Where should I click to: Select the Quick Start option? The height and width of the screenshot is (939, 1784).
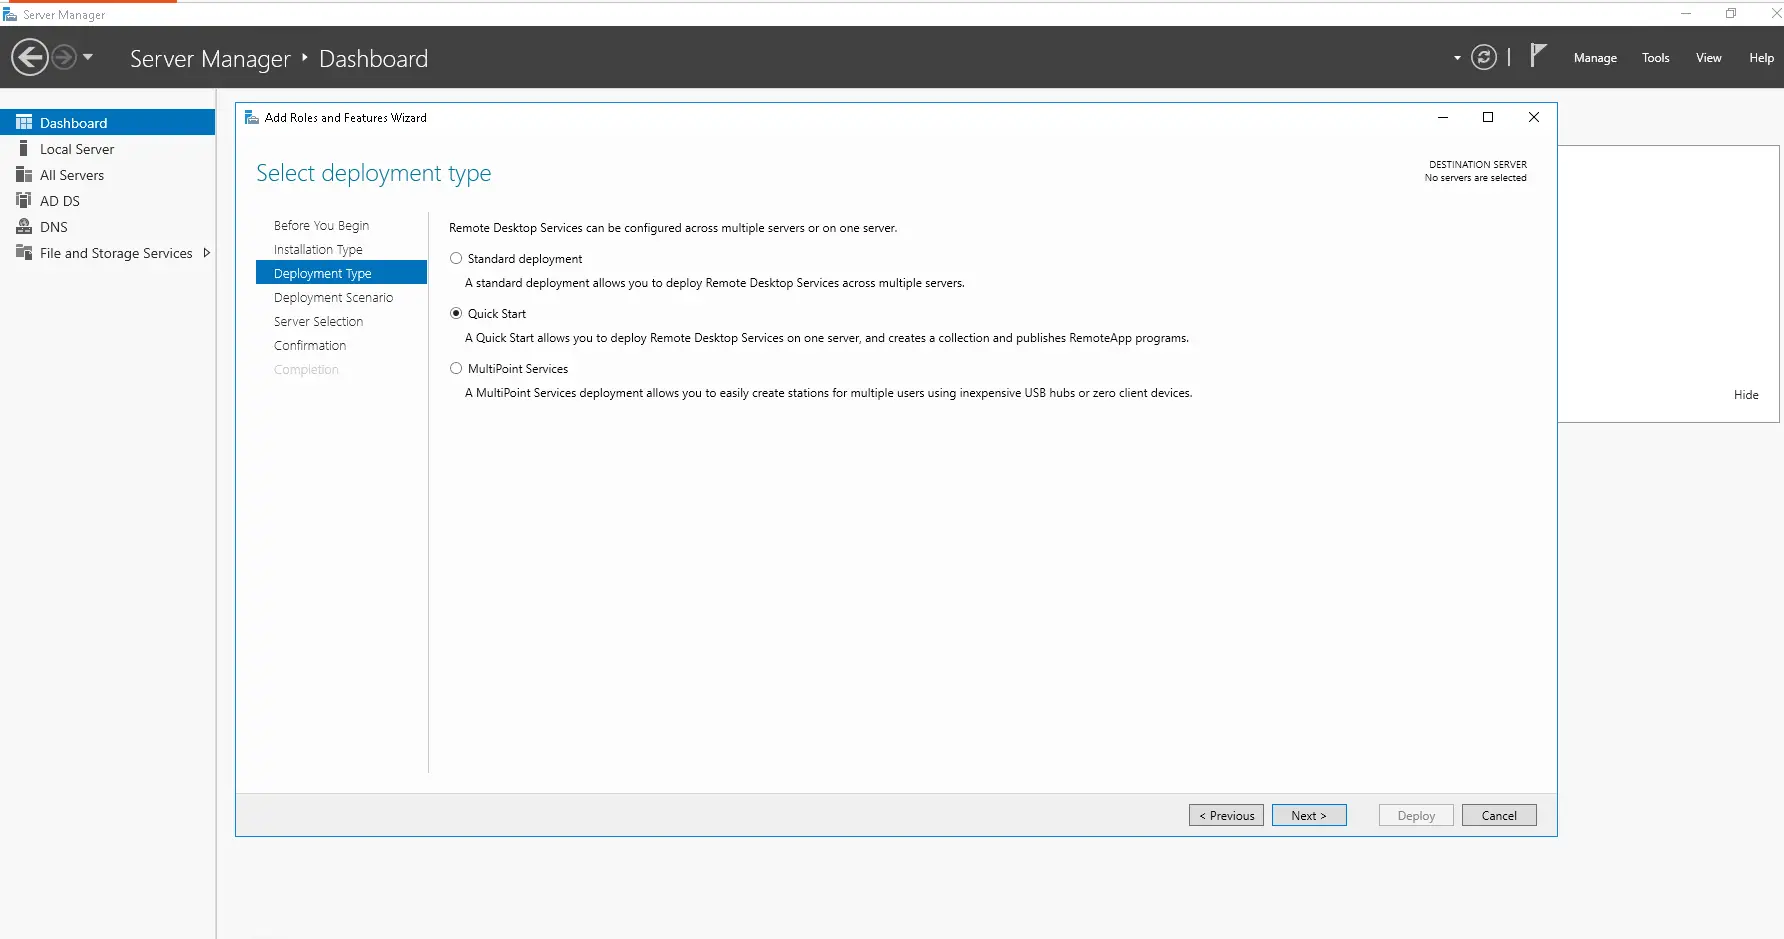[x=456, y=313]
